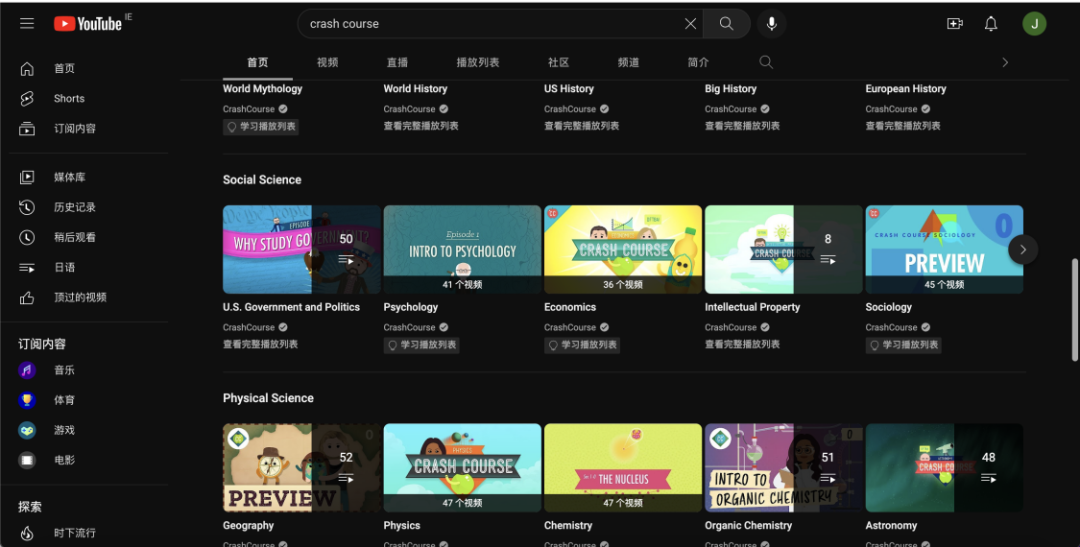The width and height of the screenshot is (1080, 547).
Task: View full U.S. Government and Politics playlist
Action: (x=260, y=344)
